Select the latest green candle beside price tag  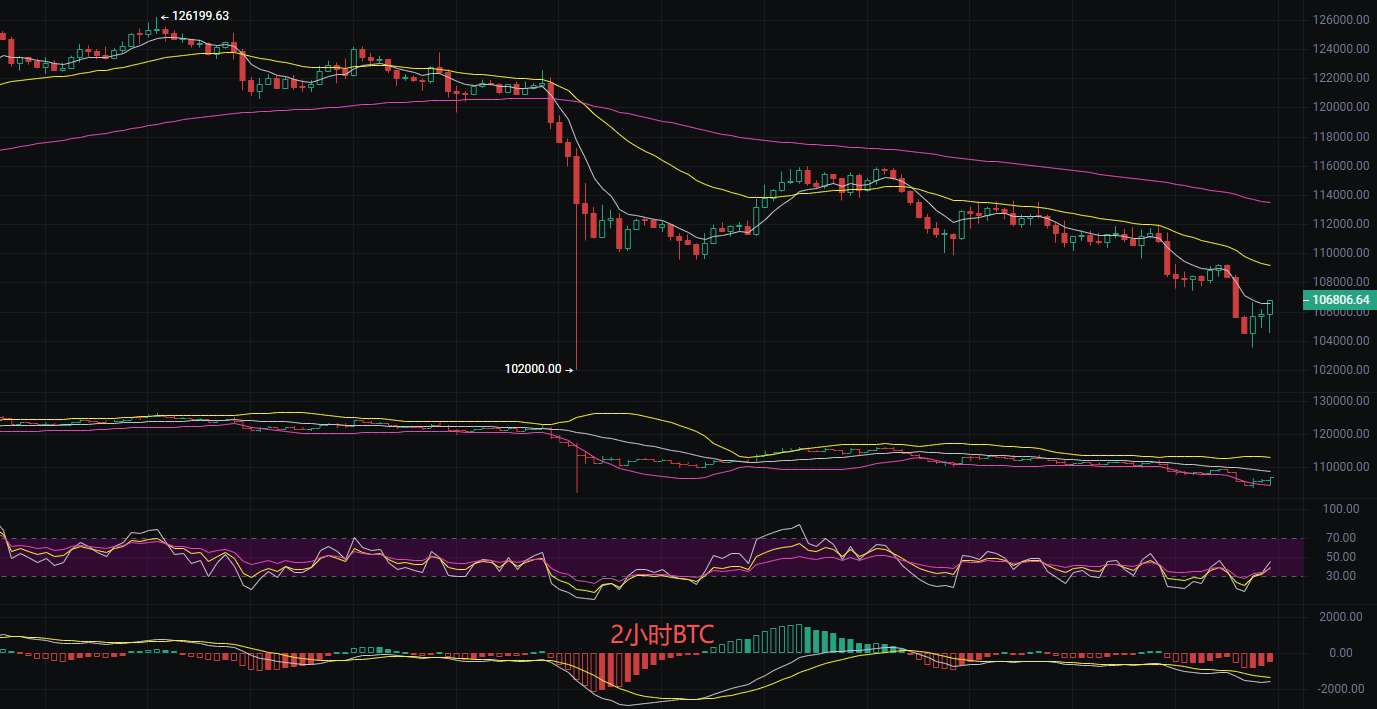point(1271,307)
